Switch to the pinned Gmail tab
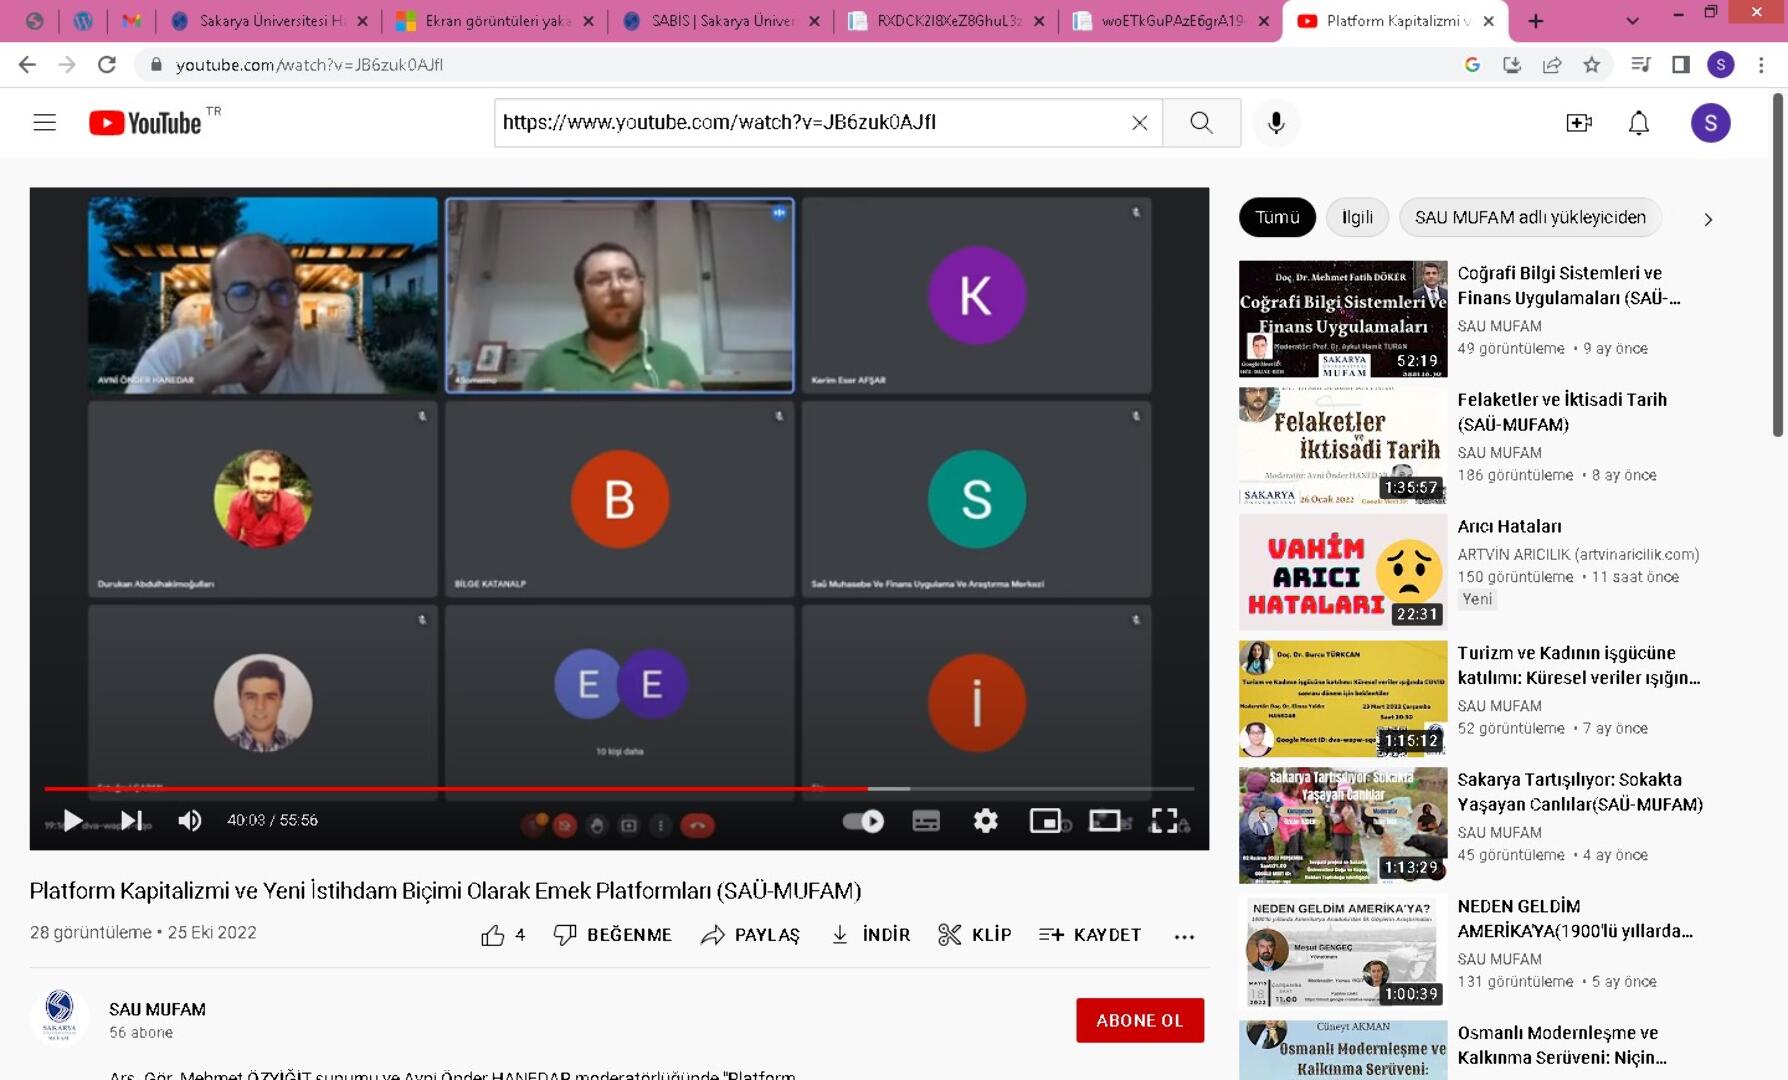This screenshot has width=1788, height=1080. 132,21
